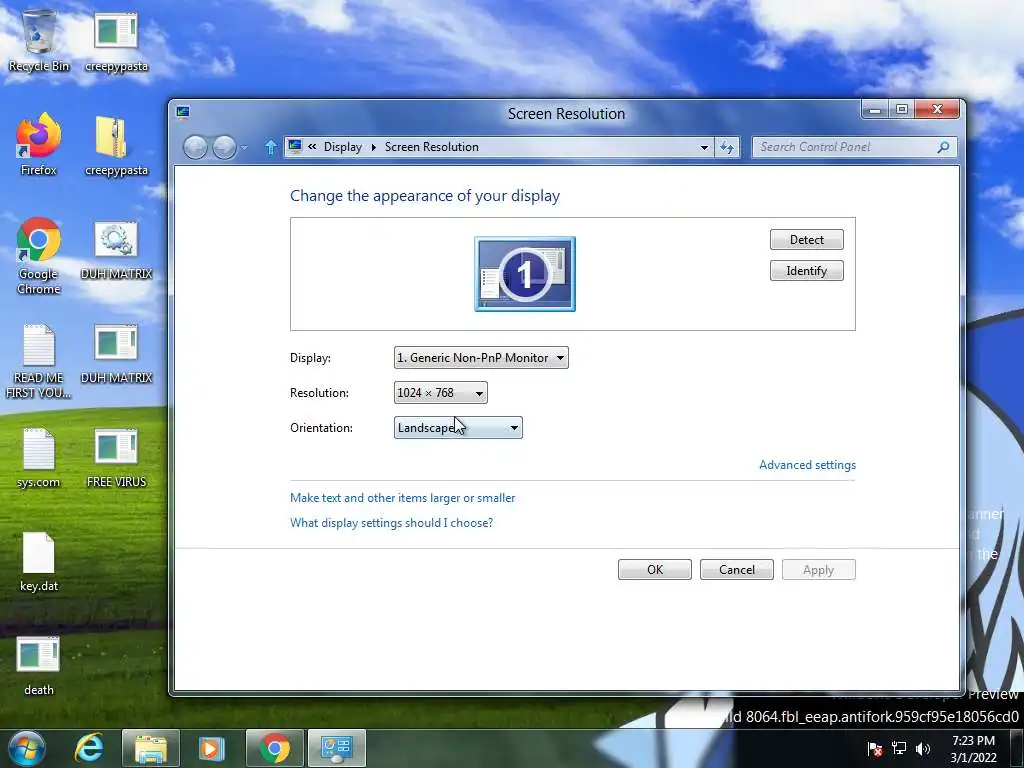The width and height of the screenshot is (1024, 768).
Task: Open Action Center flag in tray
Action: click(874, 749)
